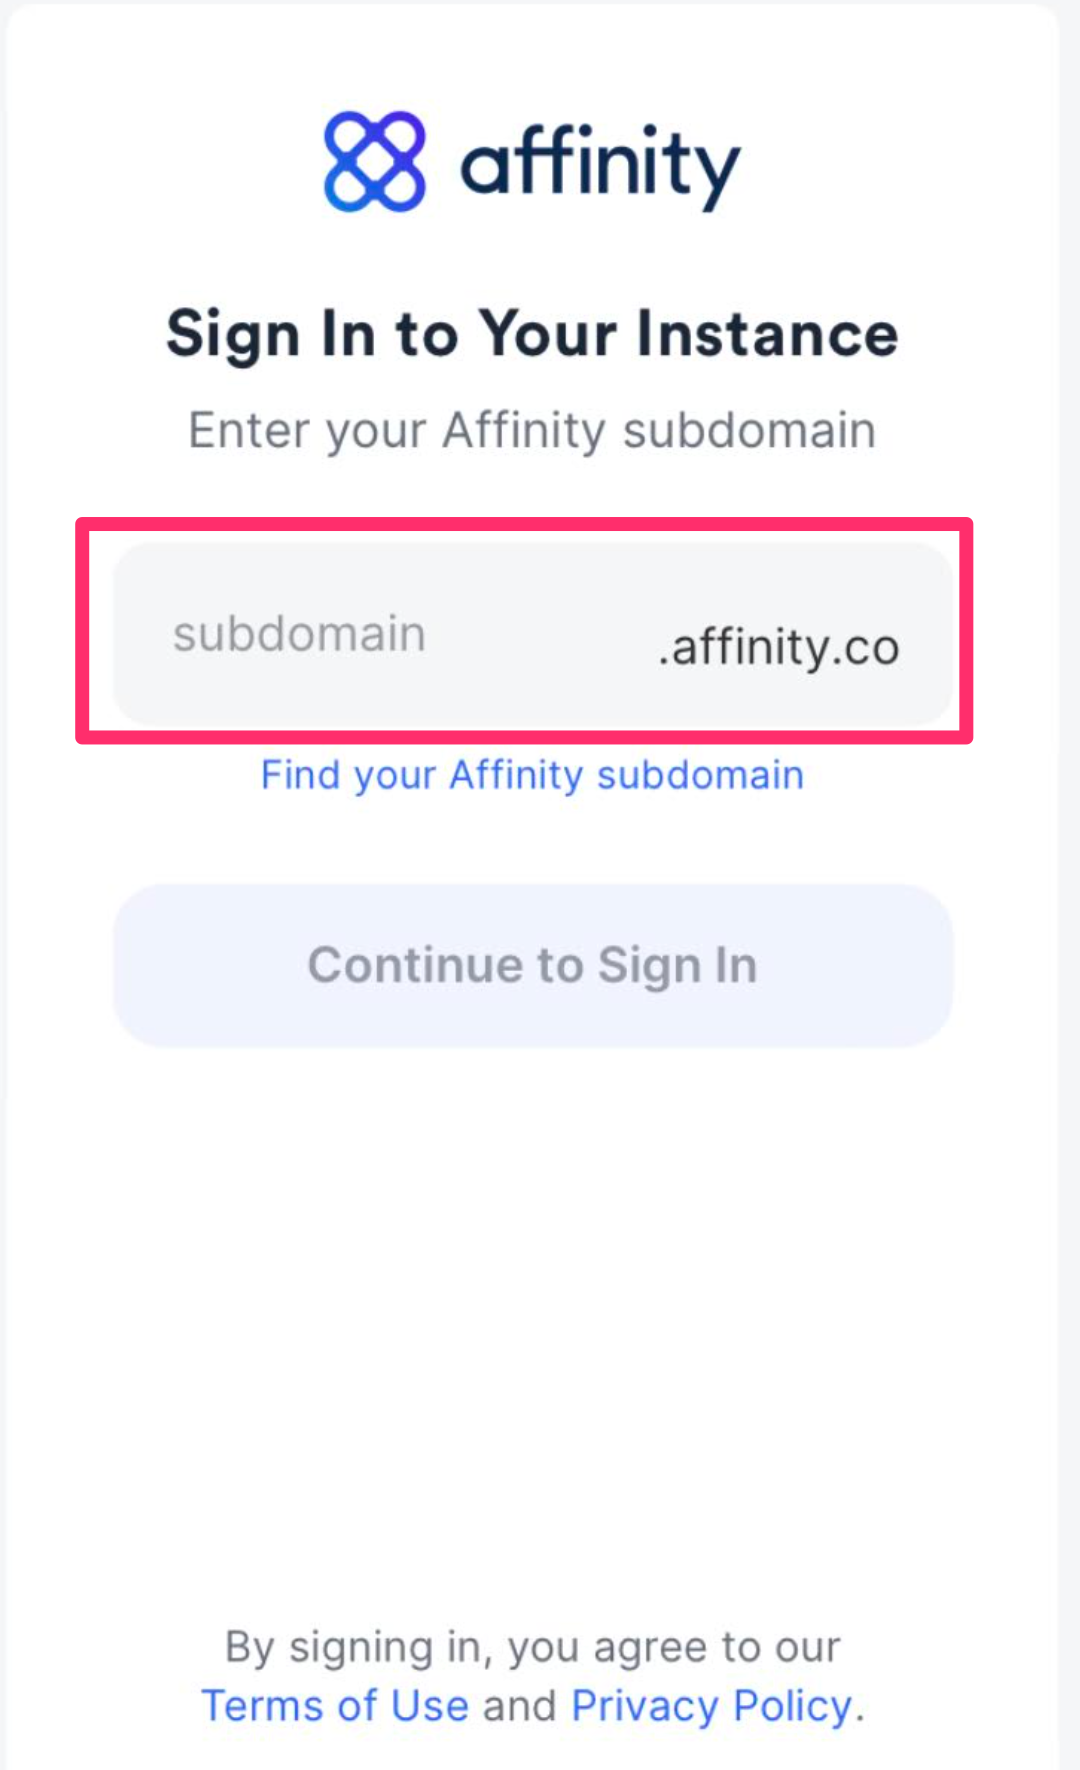Open the Terms of Use page

click(335, 1704)
